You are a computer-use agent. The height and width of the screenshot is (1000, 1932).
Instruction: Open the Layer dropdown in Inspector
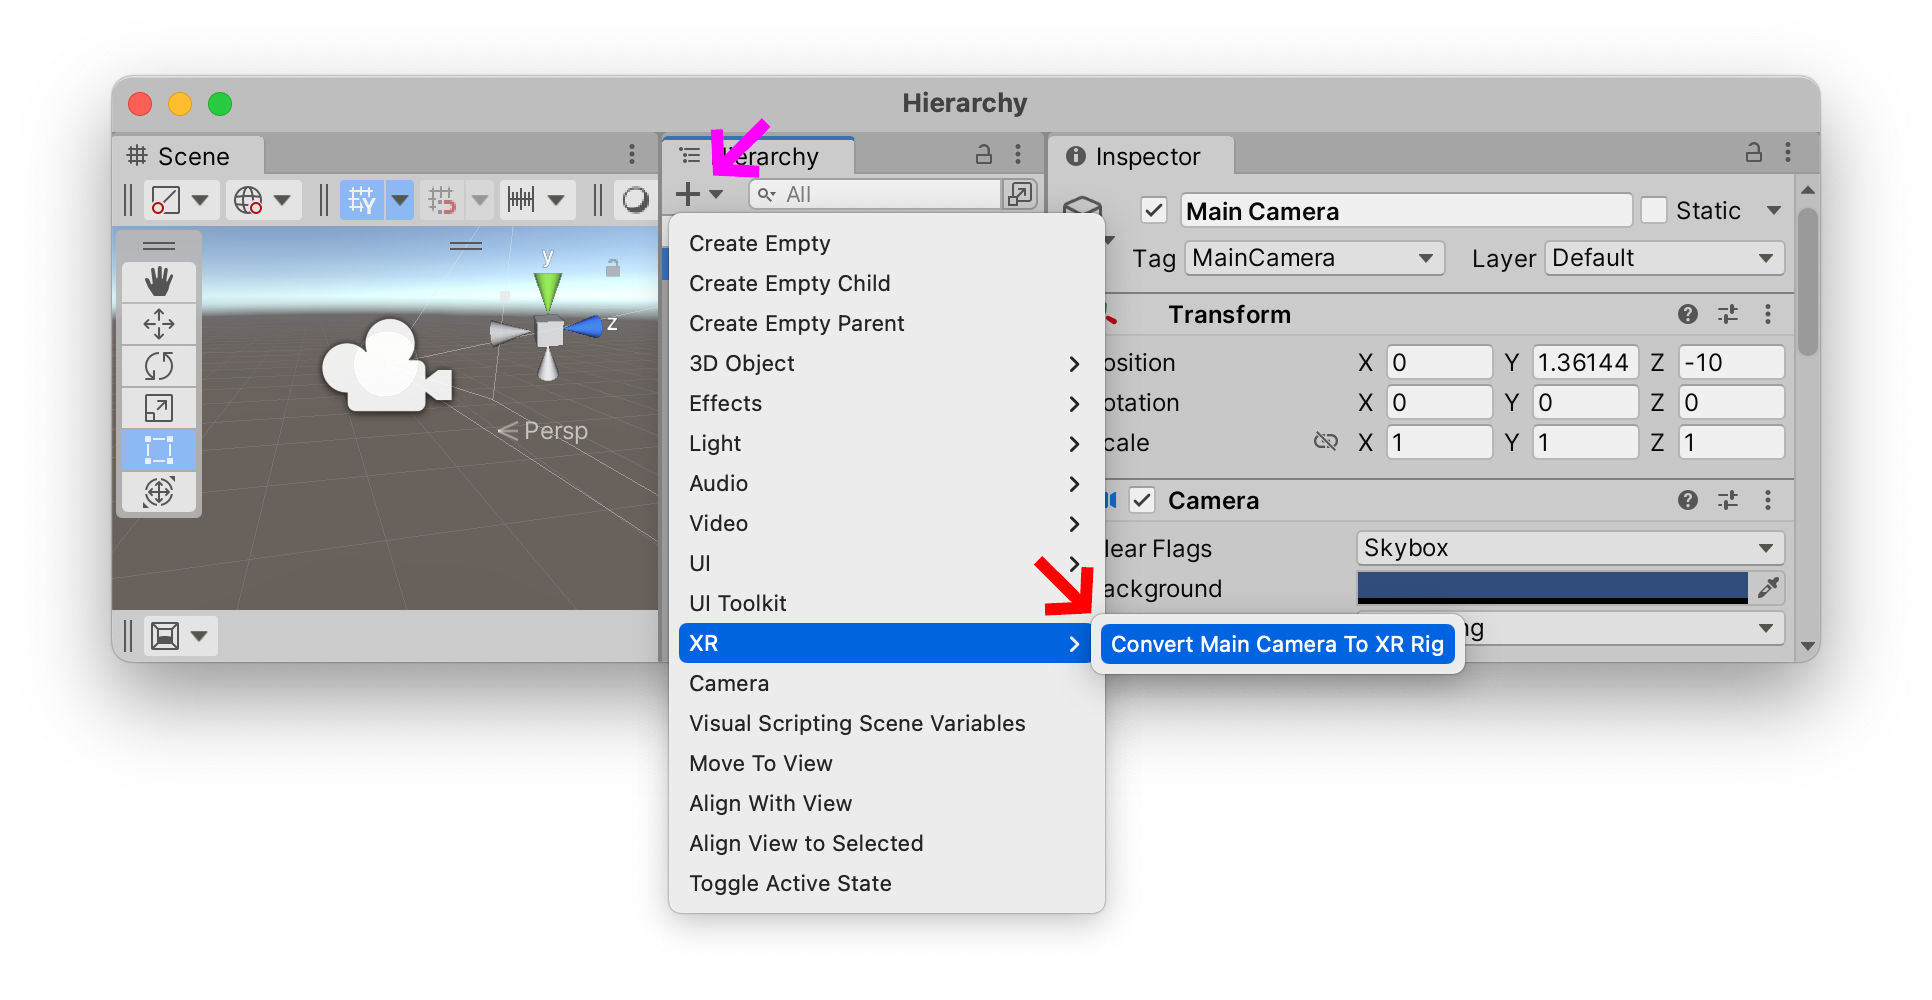(x=1663, y=258)
